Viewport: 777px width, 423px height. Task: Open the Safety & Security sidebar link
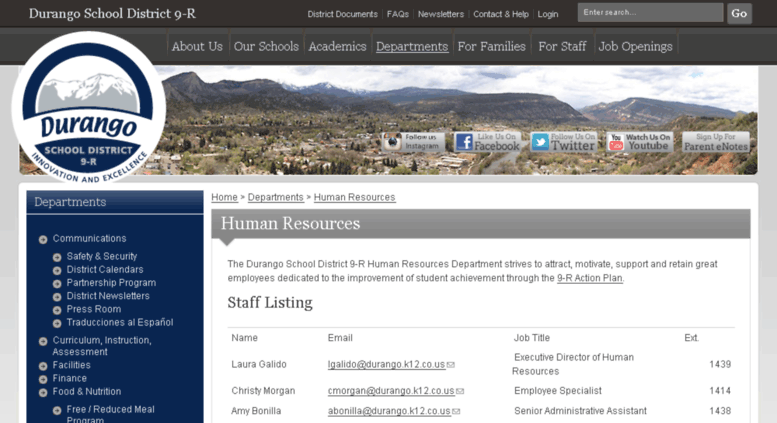pos(102,256)
